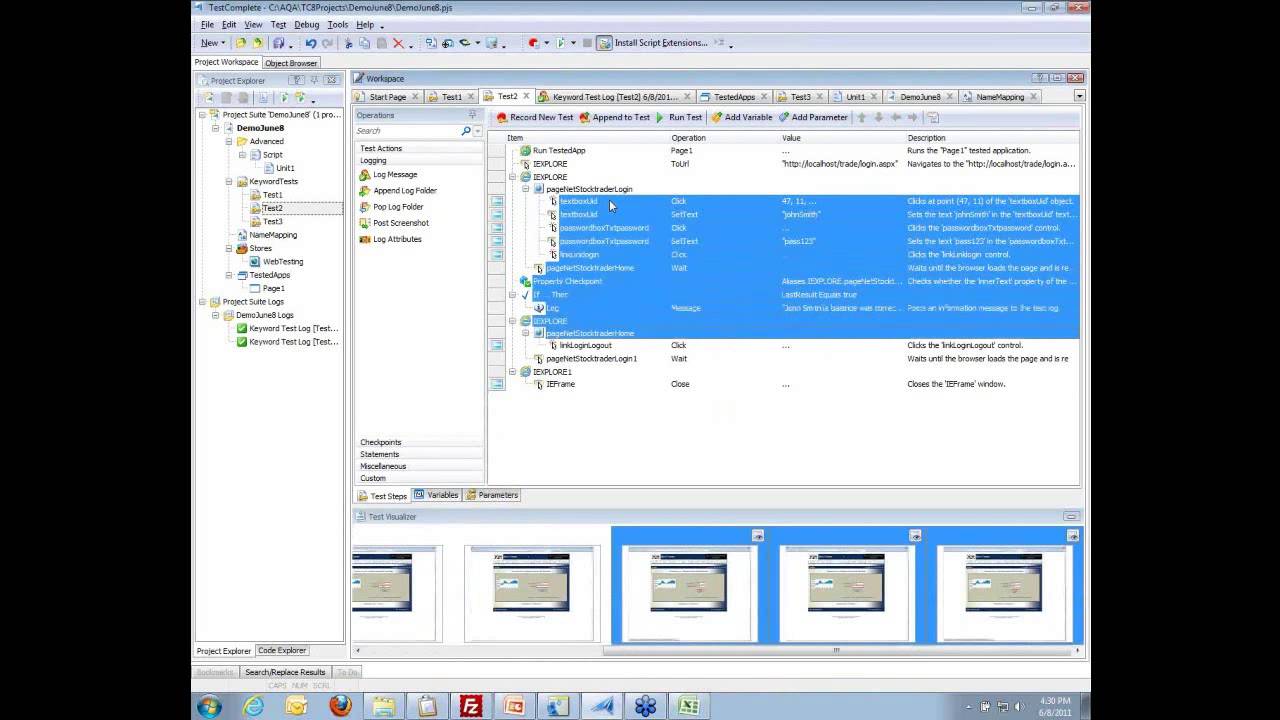Select the Stores node in Project Explorer
The height and width of the screenshot is (720, 1280).
click(x=260, y=248)
